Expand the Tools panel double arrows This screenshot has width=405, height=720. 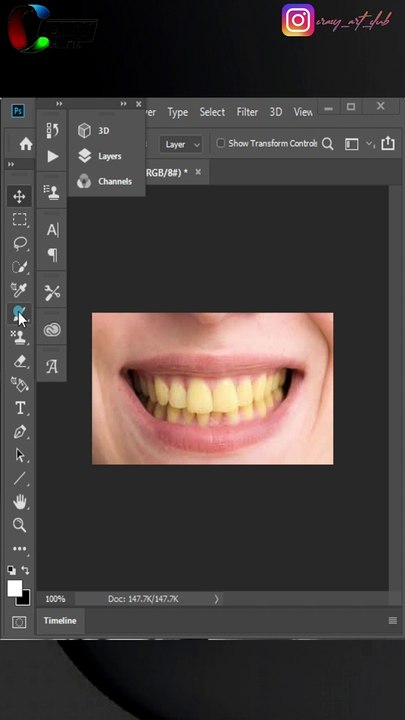(x=11, y=164)
